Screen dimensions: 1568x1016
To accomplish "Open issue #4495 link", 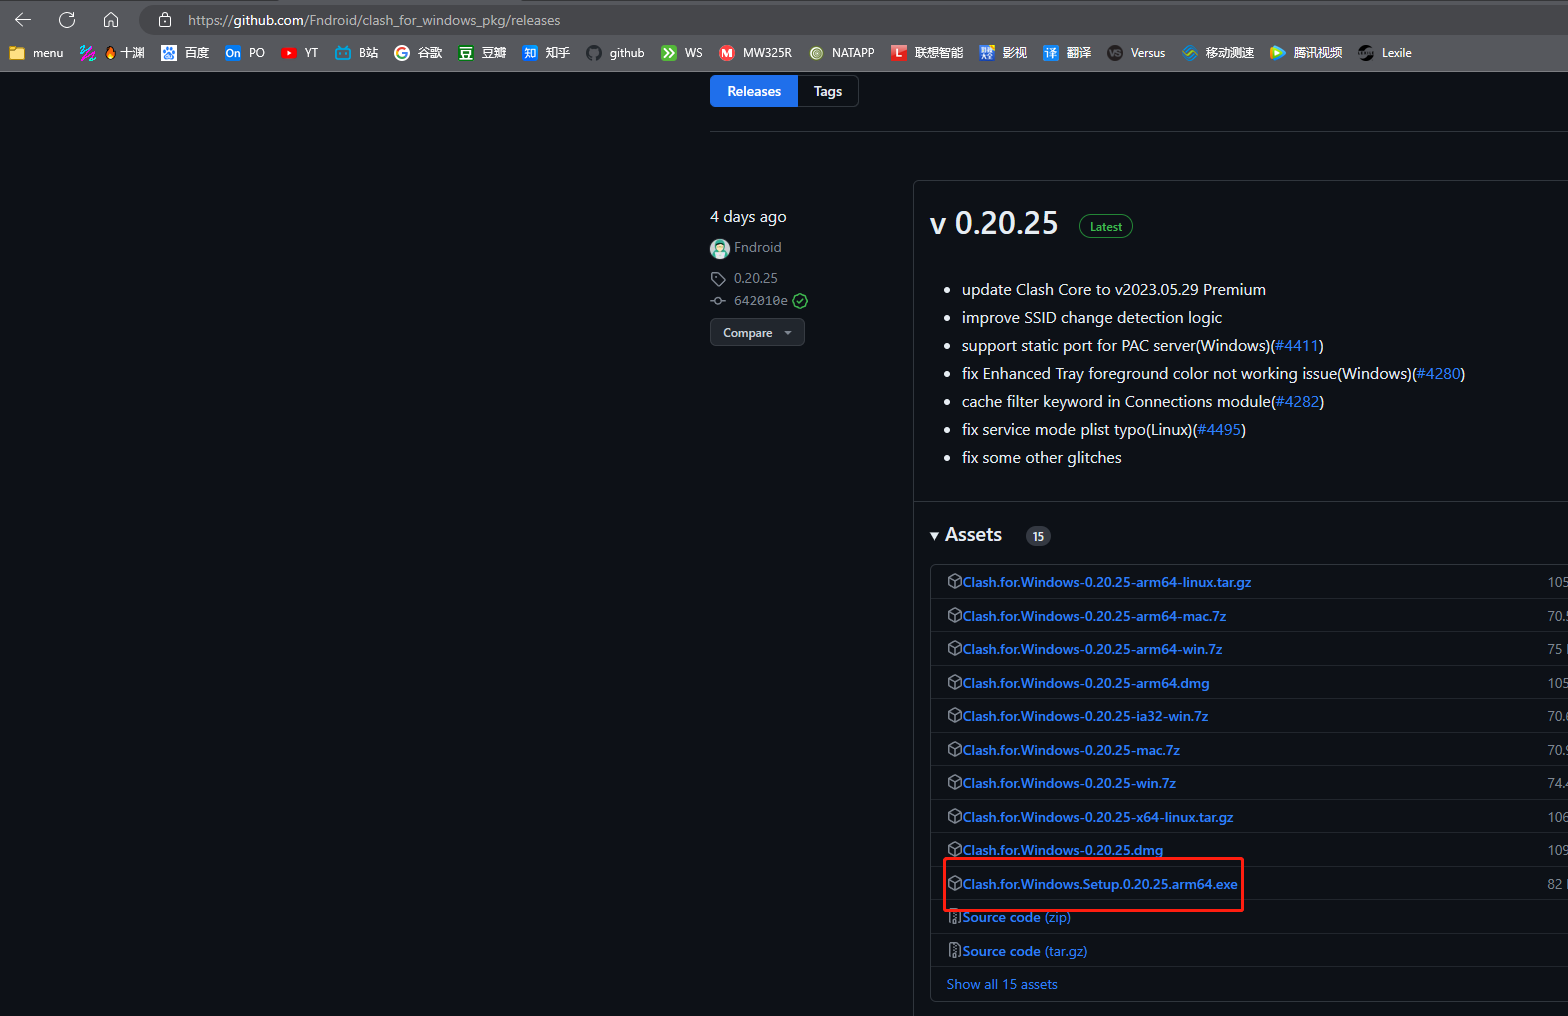I will pyautogui.click(x=1219, y=430).
